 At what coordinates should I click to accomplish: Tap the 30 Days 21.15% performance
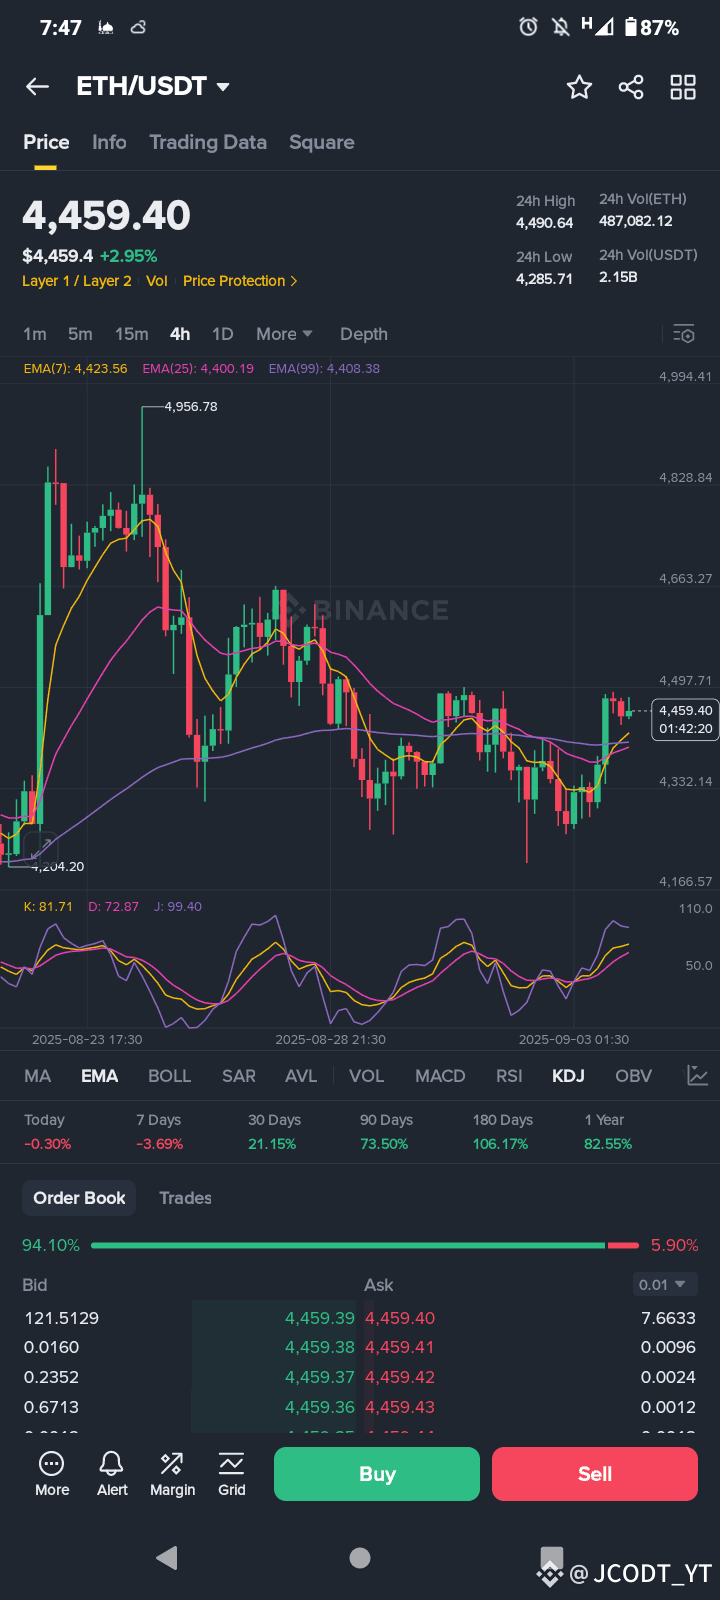tap(274, 1132)
